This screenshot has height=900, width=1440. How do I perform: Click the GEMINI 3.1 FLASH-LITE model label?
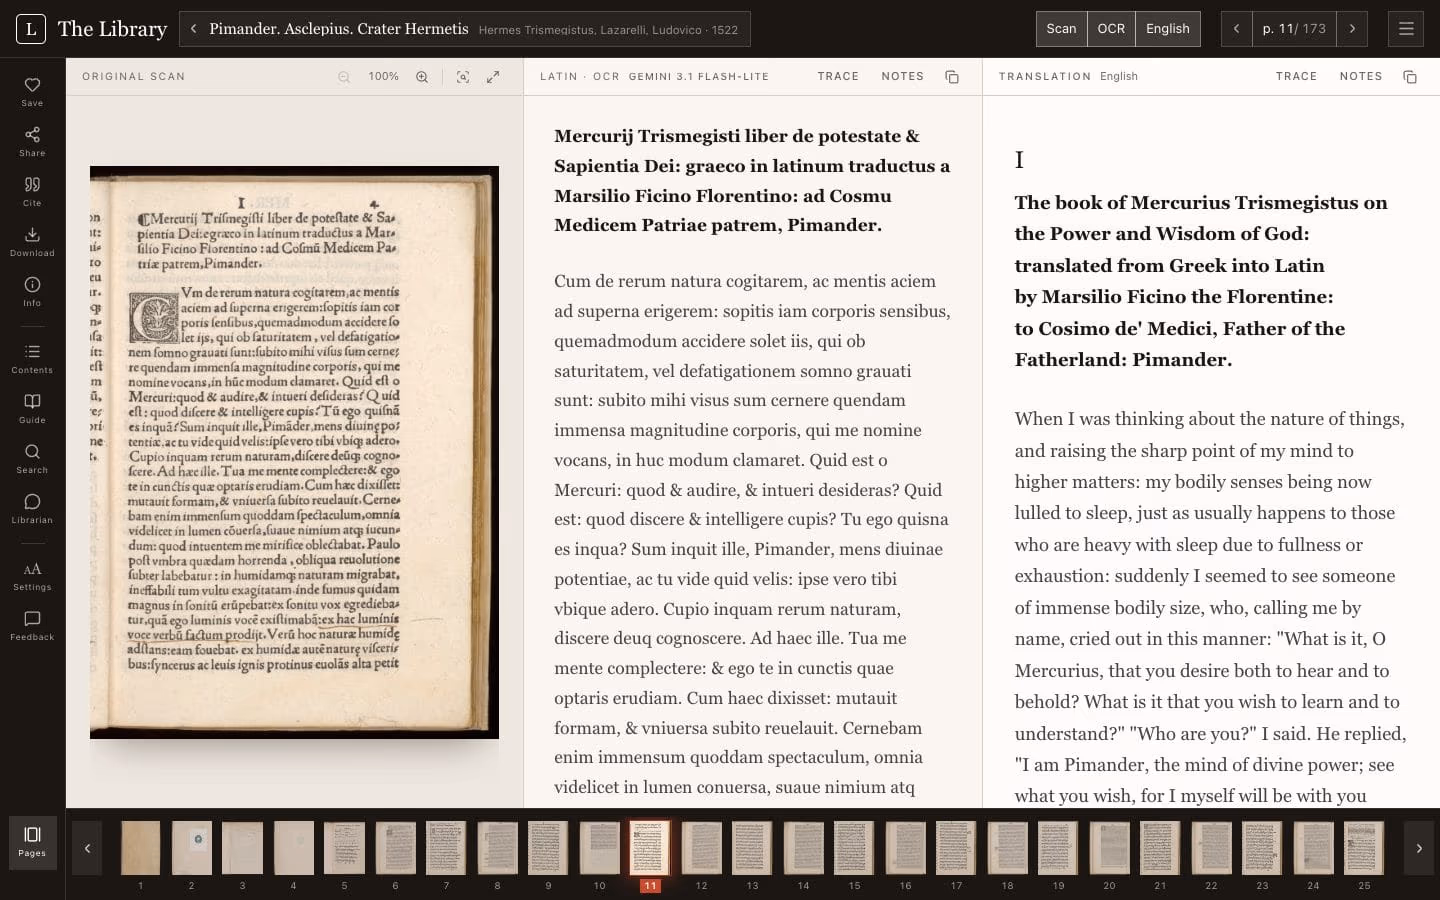698,76
